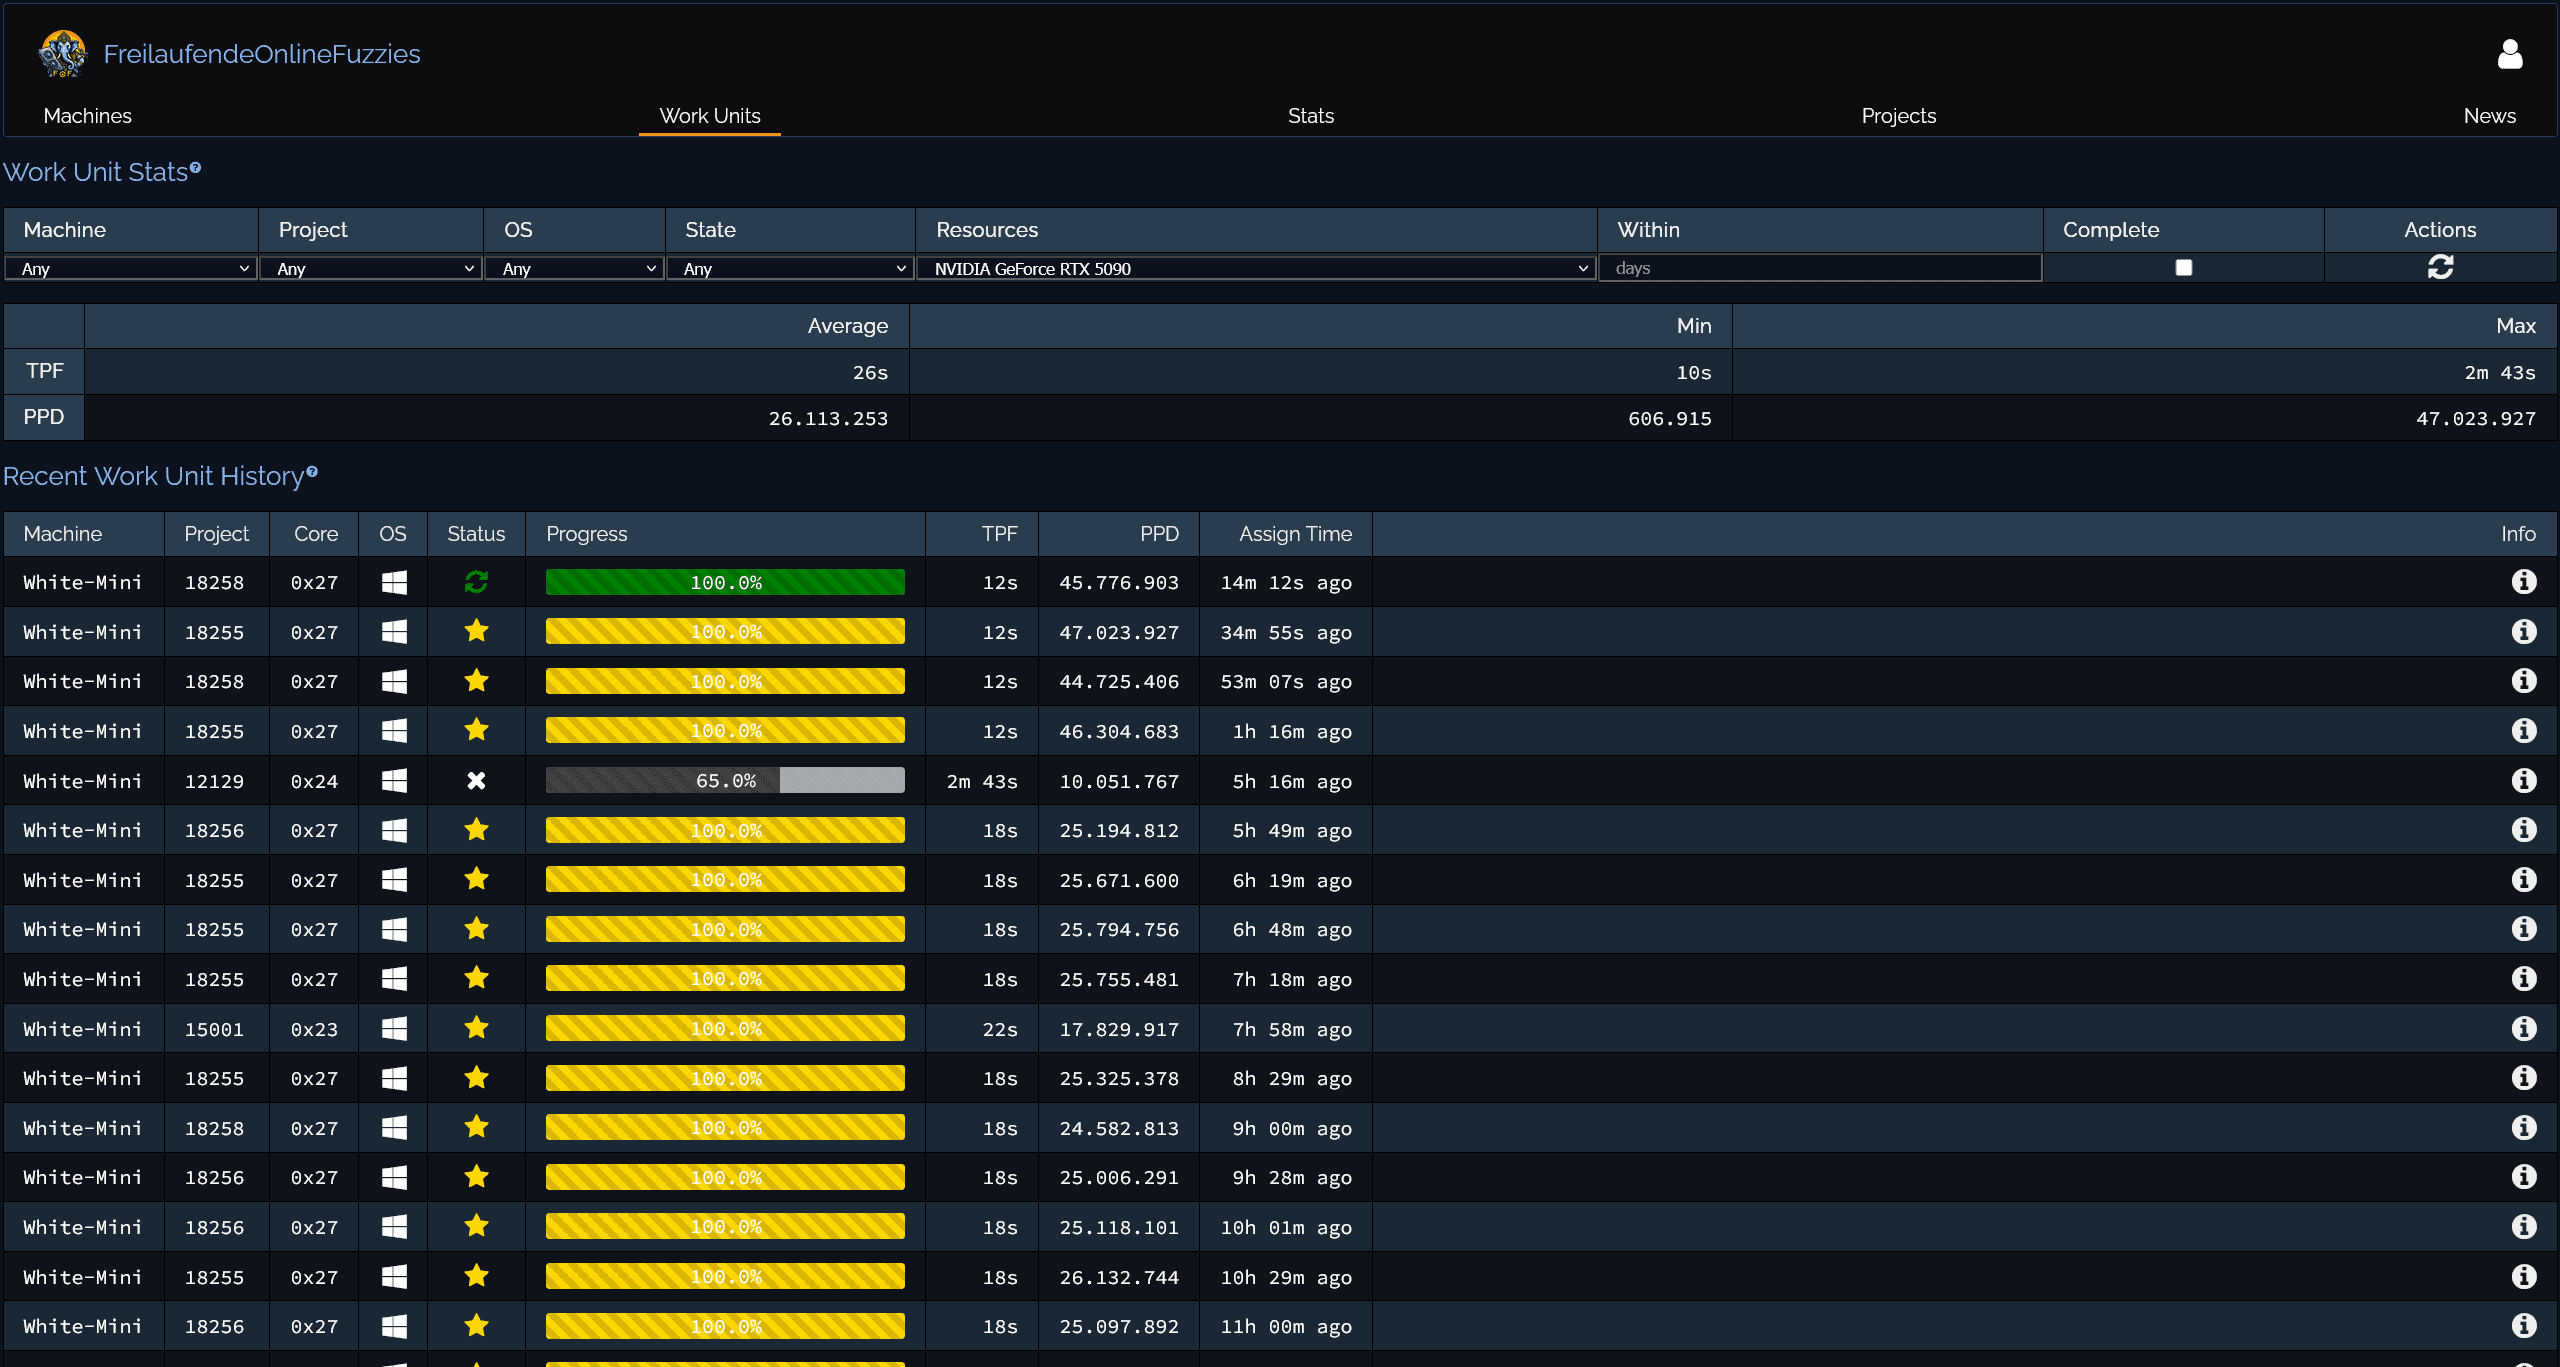Viewport: 2560px width, 1367px height.
Task: Click help icon beside Recent Work Unit History
Action: pyautogui.click(x=312, y=472)
